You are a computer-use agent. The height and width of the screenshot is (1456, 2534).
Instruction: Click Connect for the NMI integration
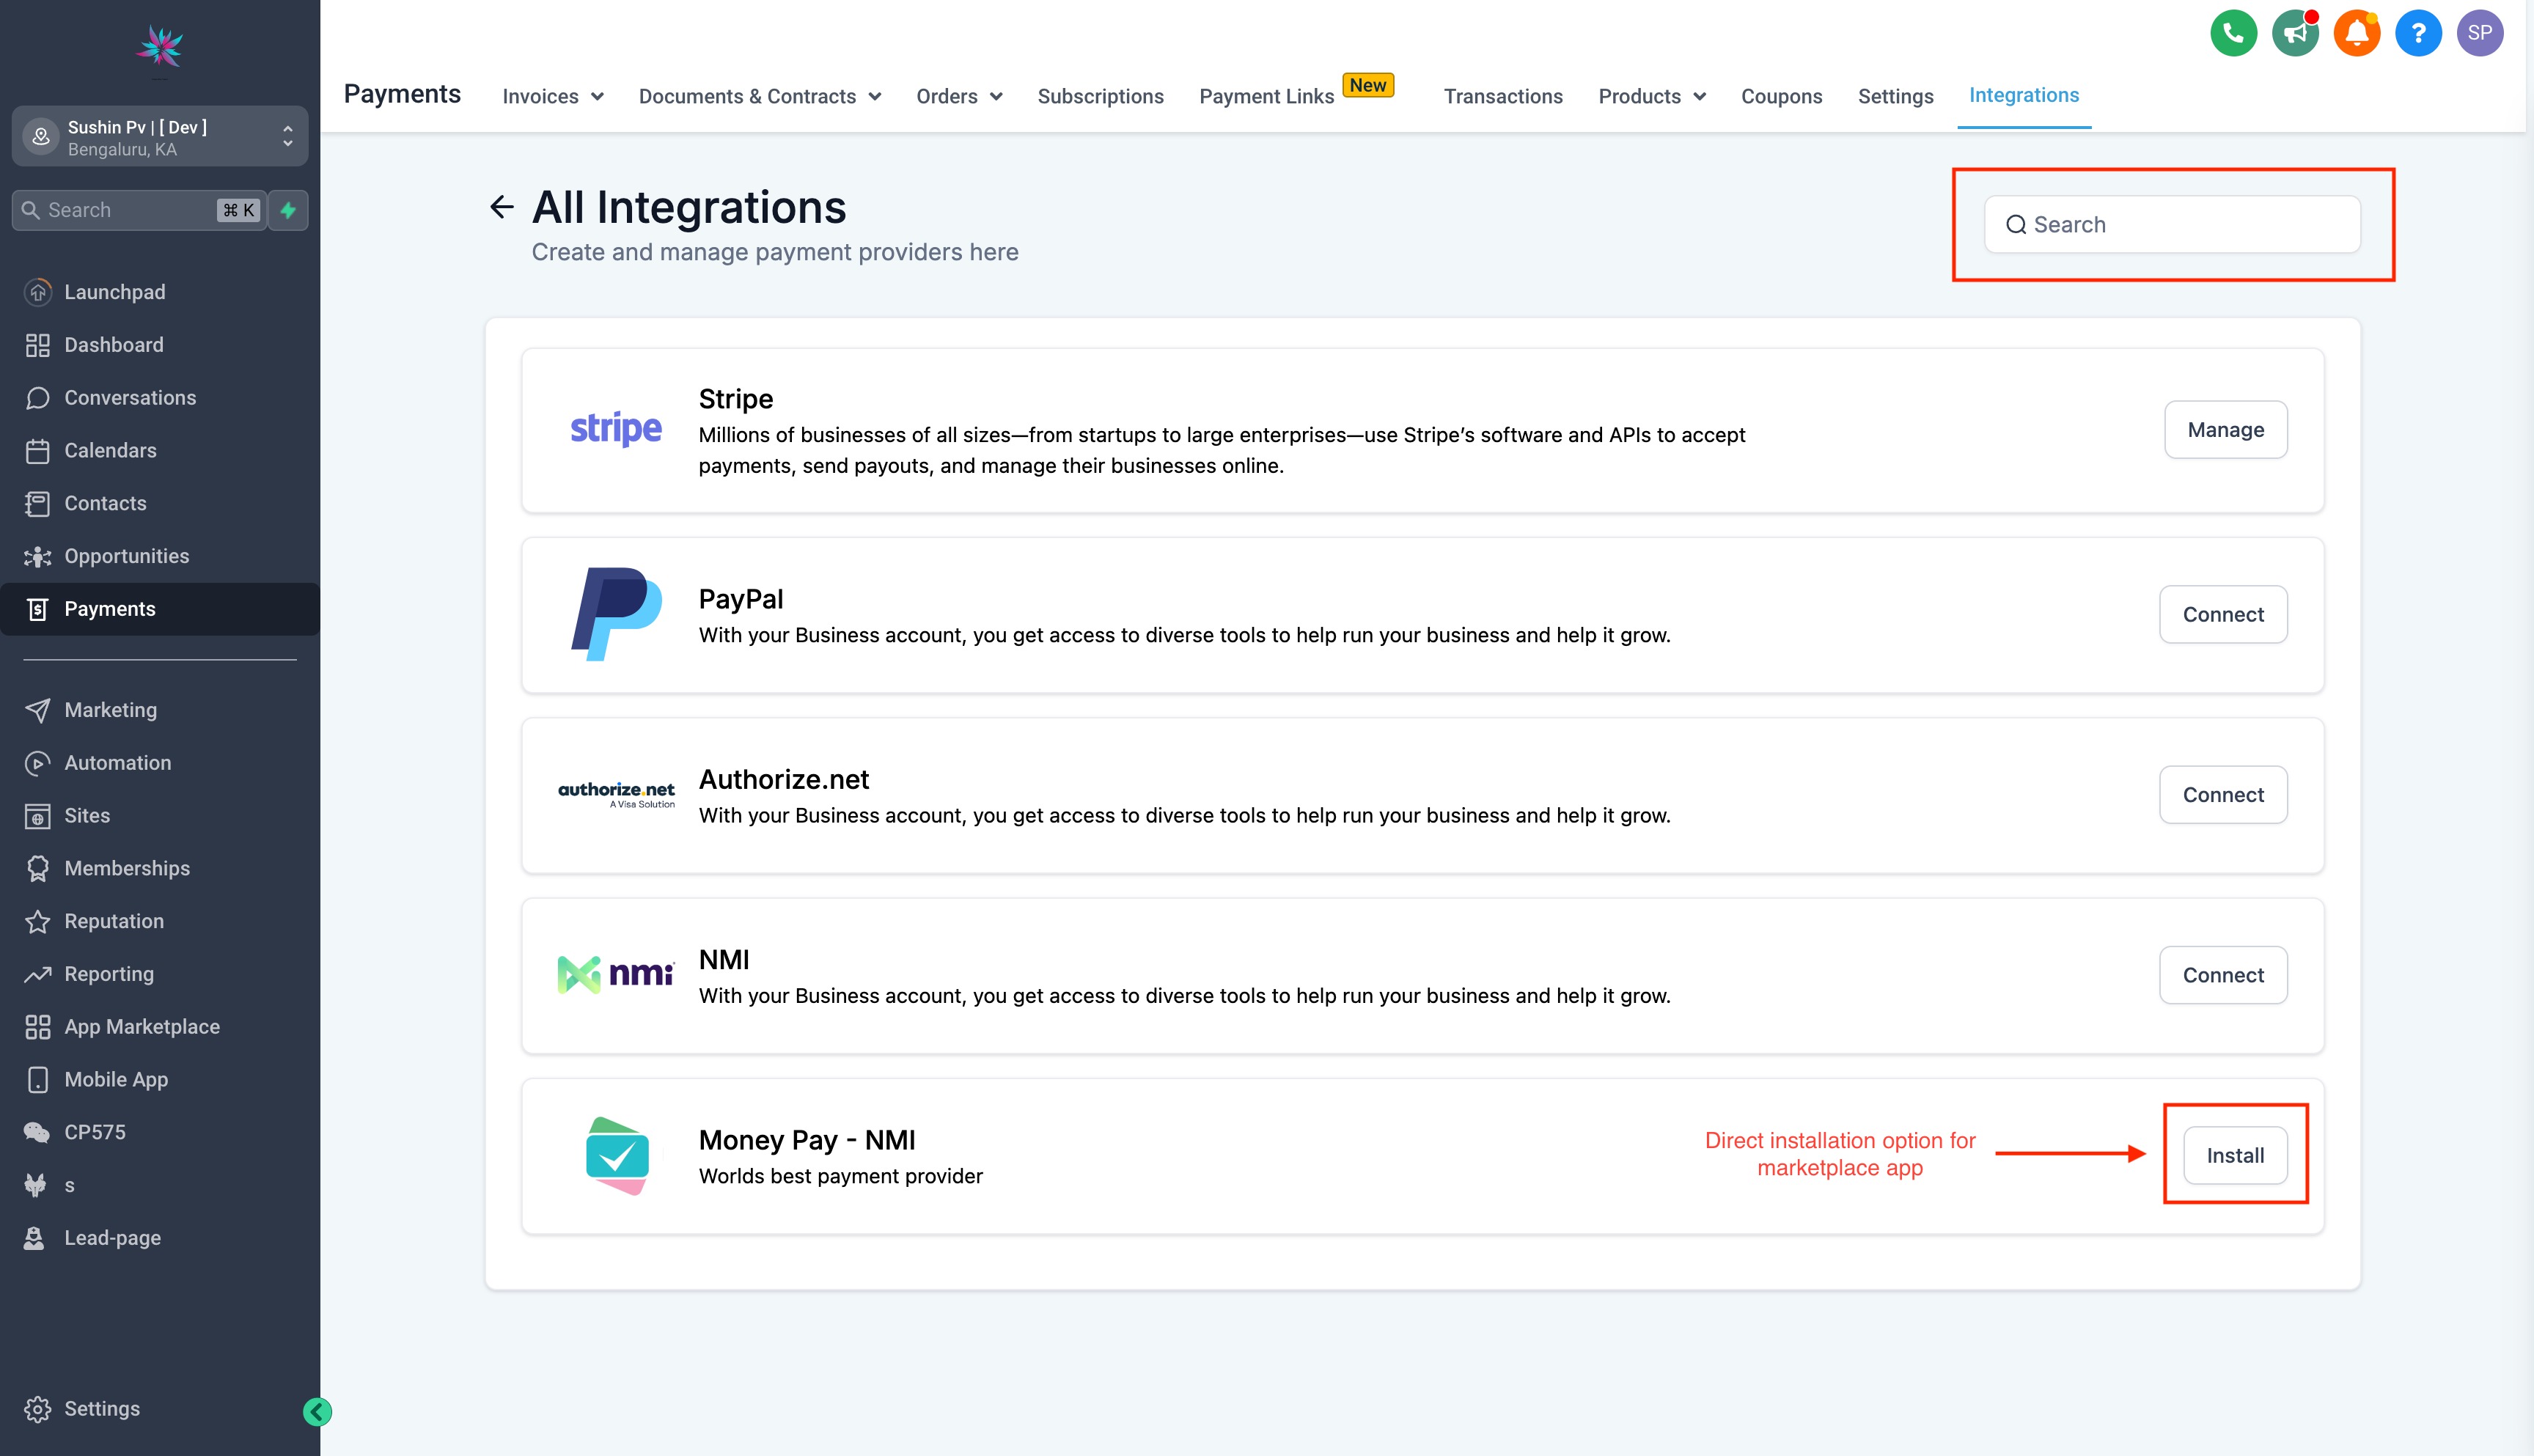point(2222,975)
